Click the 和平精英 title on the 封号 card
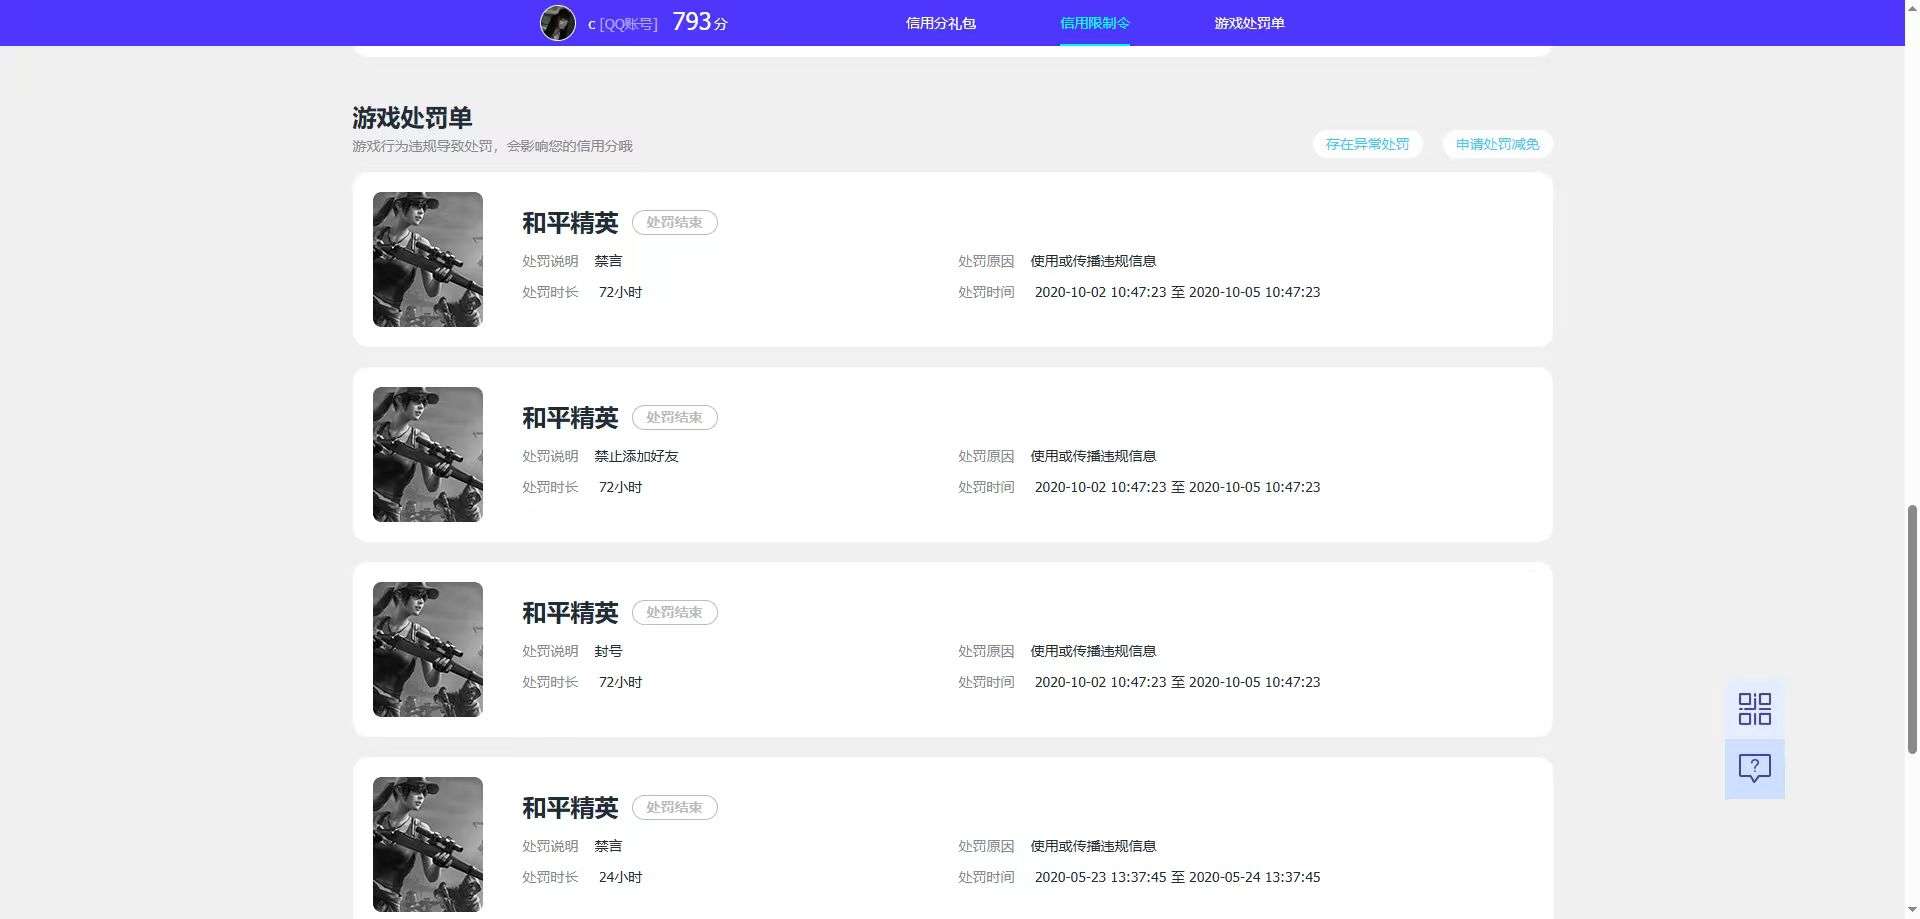The width and height of the screenshot is (1920, 919). click(x=570, y=612)
